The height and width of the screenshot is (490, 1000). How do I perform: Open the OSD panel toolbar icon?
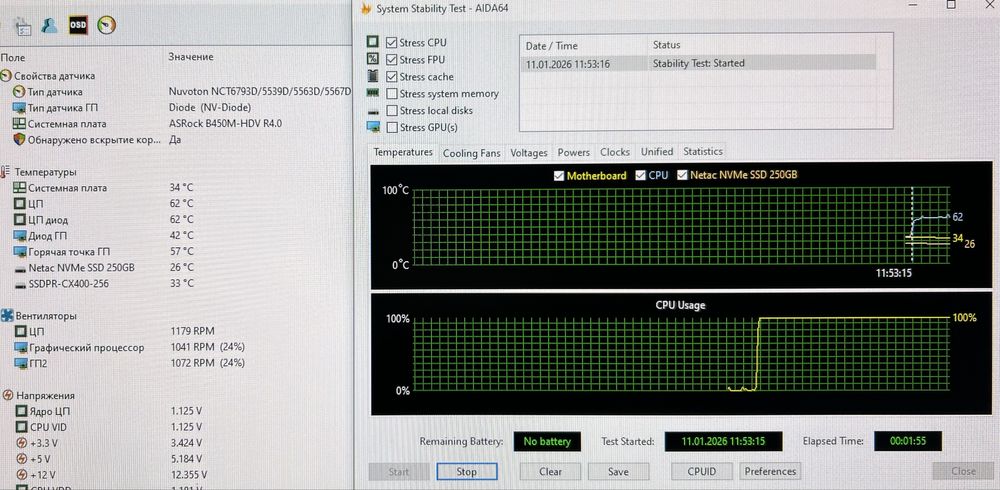(x=78, y=25)
